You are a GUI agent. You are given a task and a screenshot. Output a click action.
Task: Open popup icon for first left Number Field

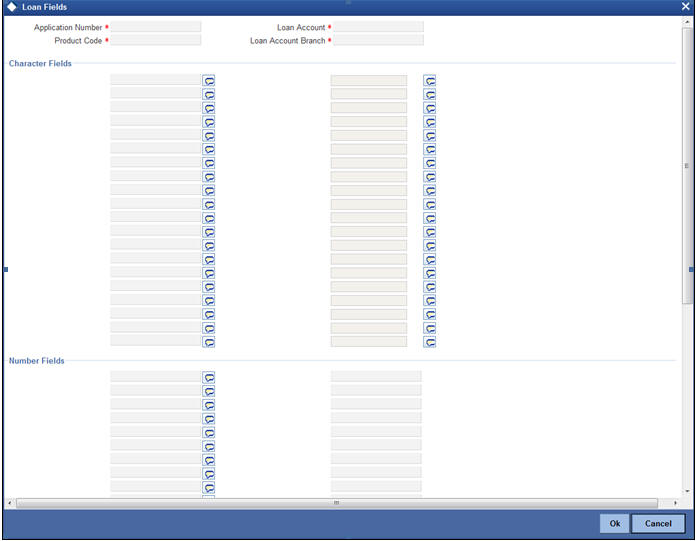(x=209, y=378)
